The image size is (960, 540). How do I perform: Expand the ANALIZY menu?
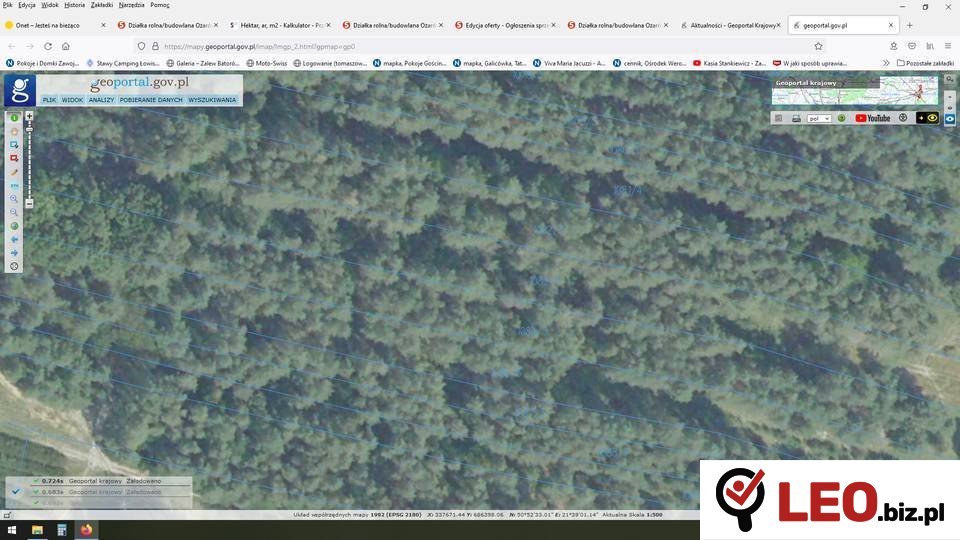pos(101,100)
